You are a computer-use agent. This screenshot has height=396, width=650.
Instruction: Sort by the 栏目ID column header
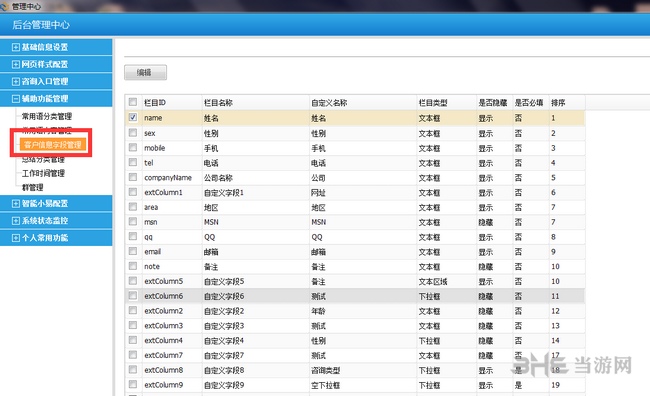[172, 102]
